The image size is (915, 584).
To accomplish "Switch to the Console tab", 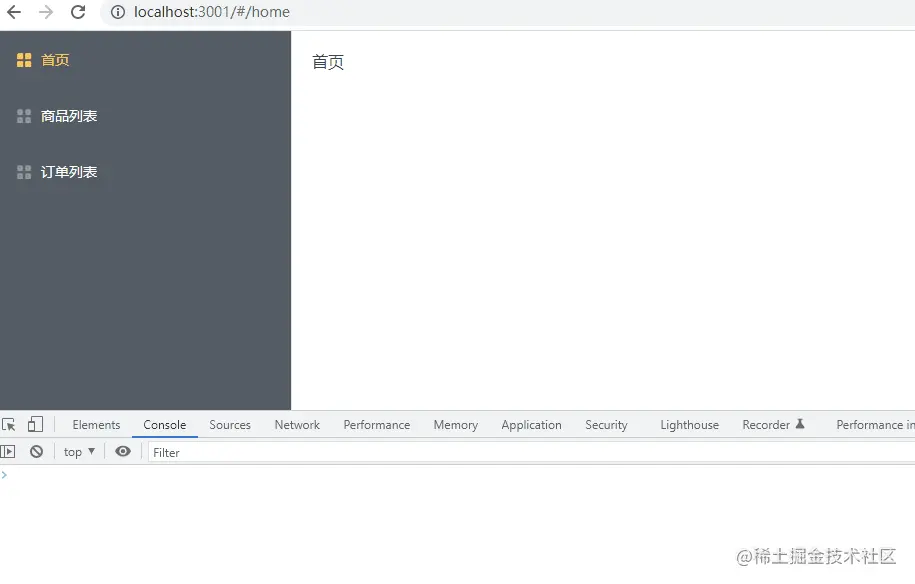I will 165,425.
